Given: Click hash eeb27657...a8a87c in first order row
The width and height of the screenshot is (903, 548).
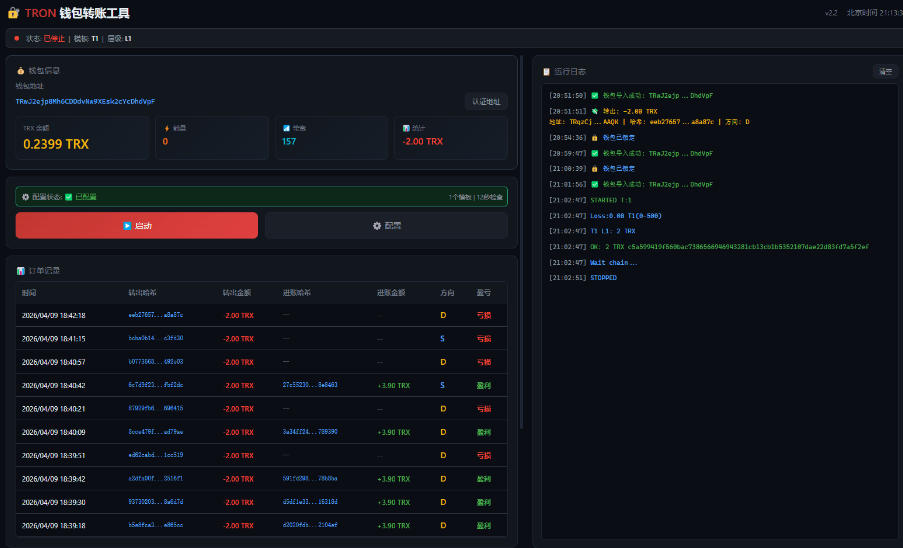Looking at the screenshot, I should (155, 315).
